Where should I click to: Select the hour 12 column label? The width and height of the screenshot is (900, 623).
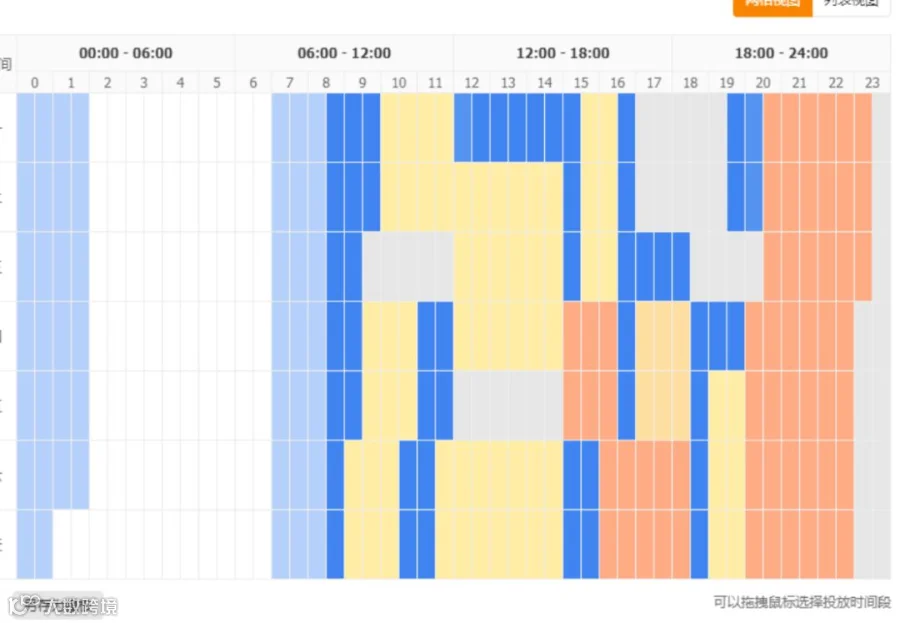(x=472, y=83)
